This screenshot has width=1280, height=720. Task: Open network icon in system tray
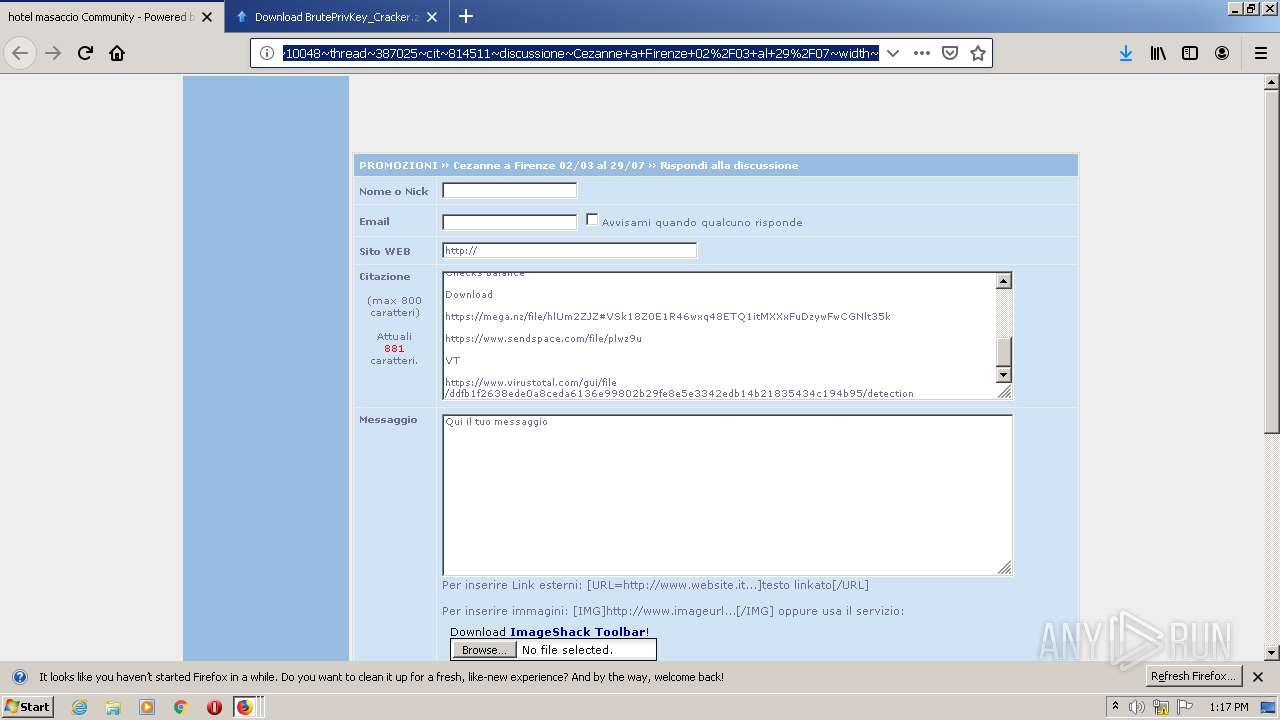pos(1161,707)
